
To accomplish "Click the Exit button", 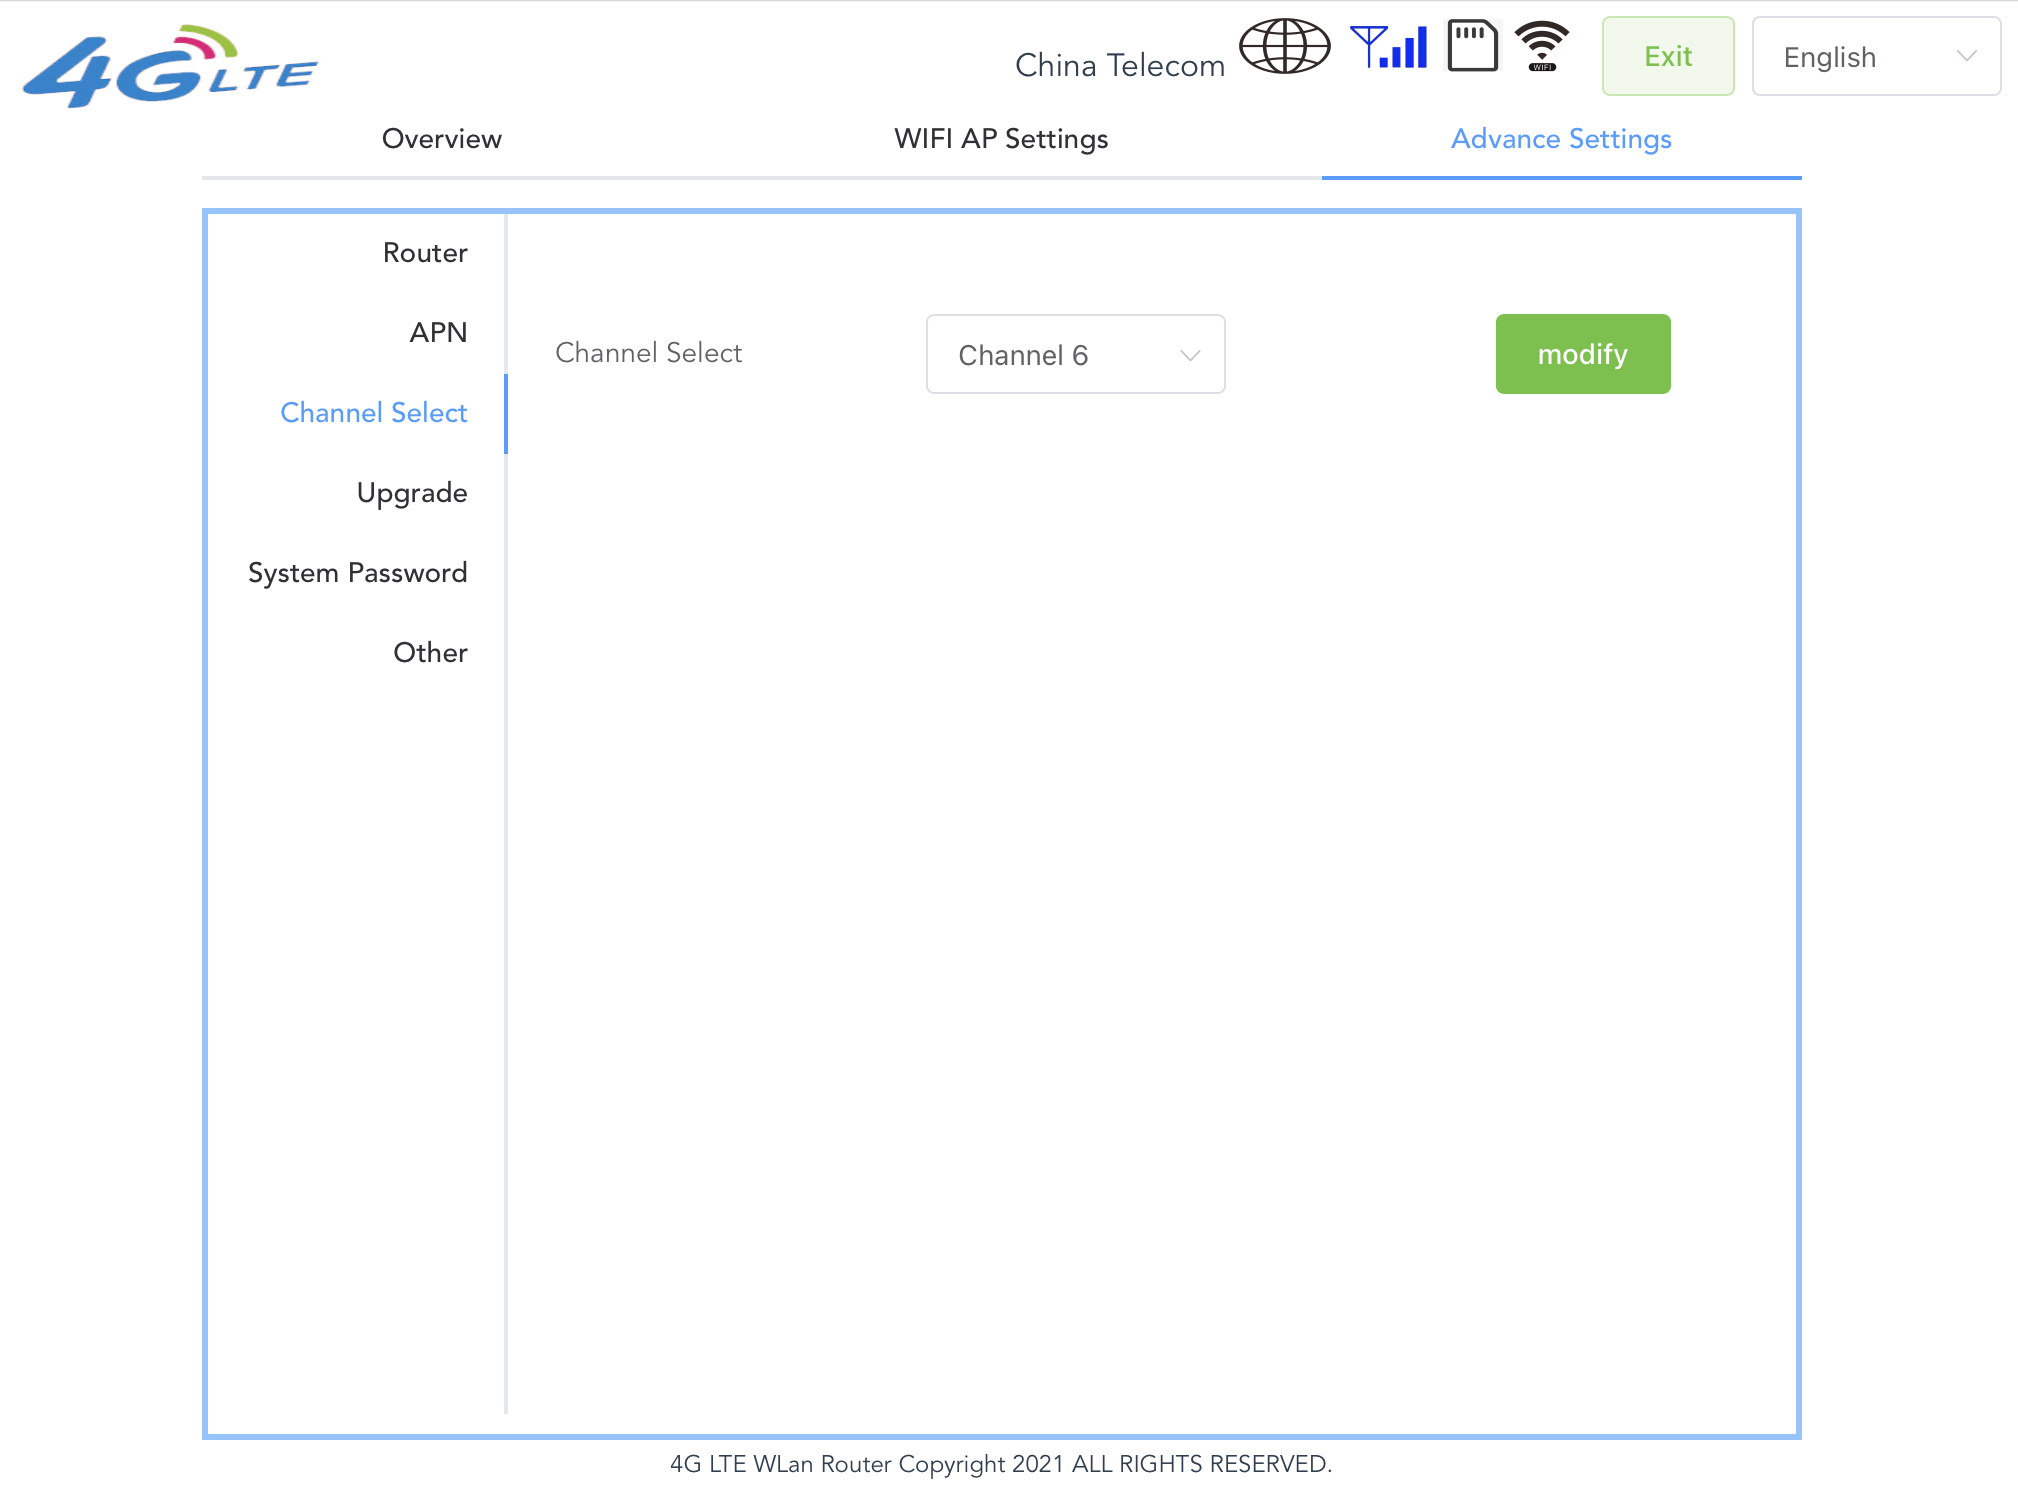I will [x=1667, y=57].
